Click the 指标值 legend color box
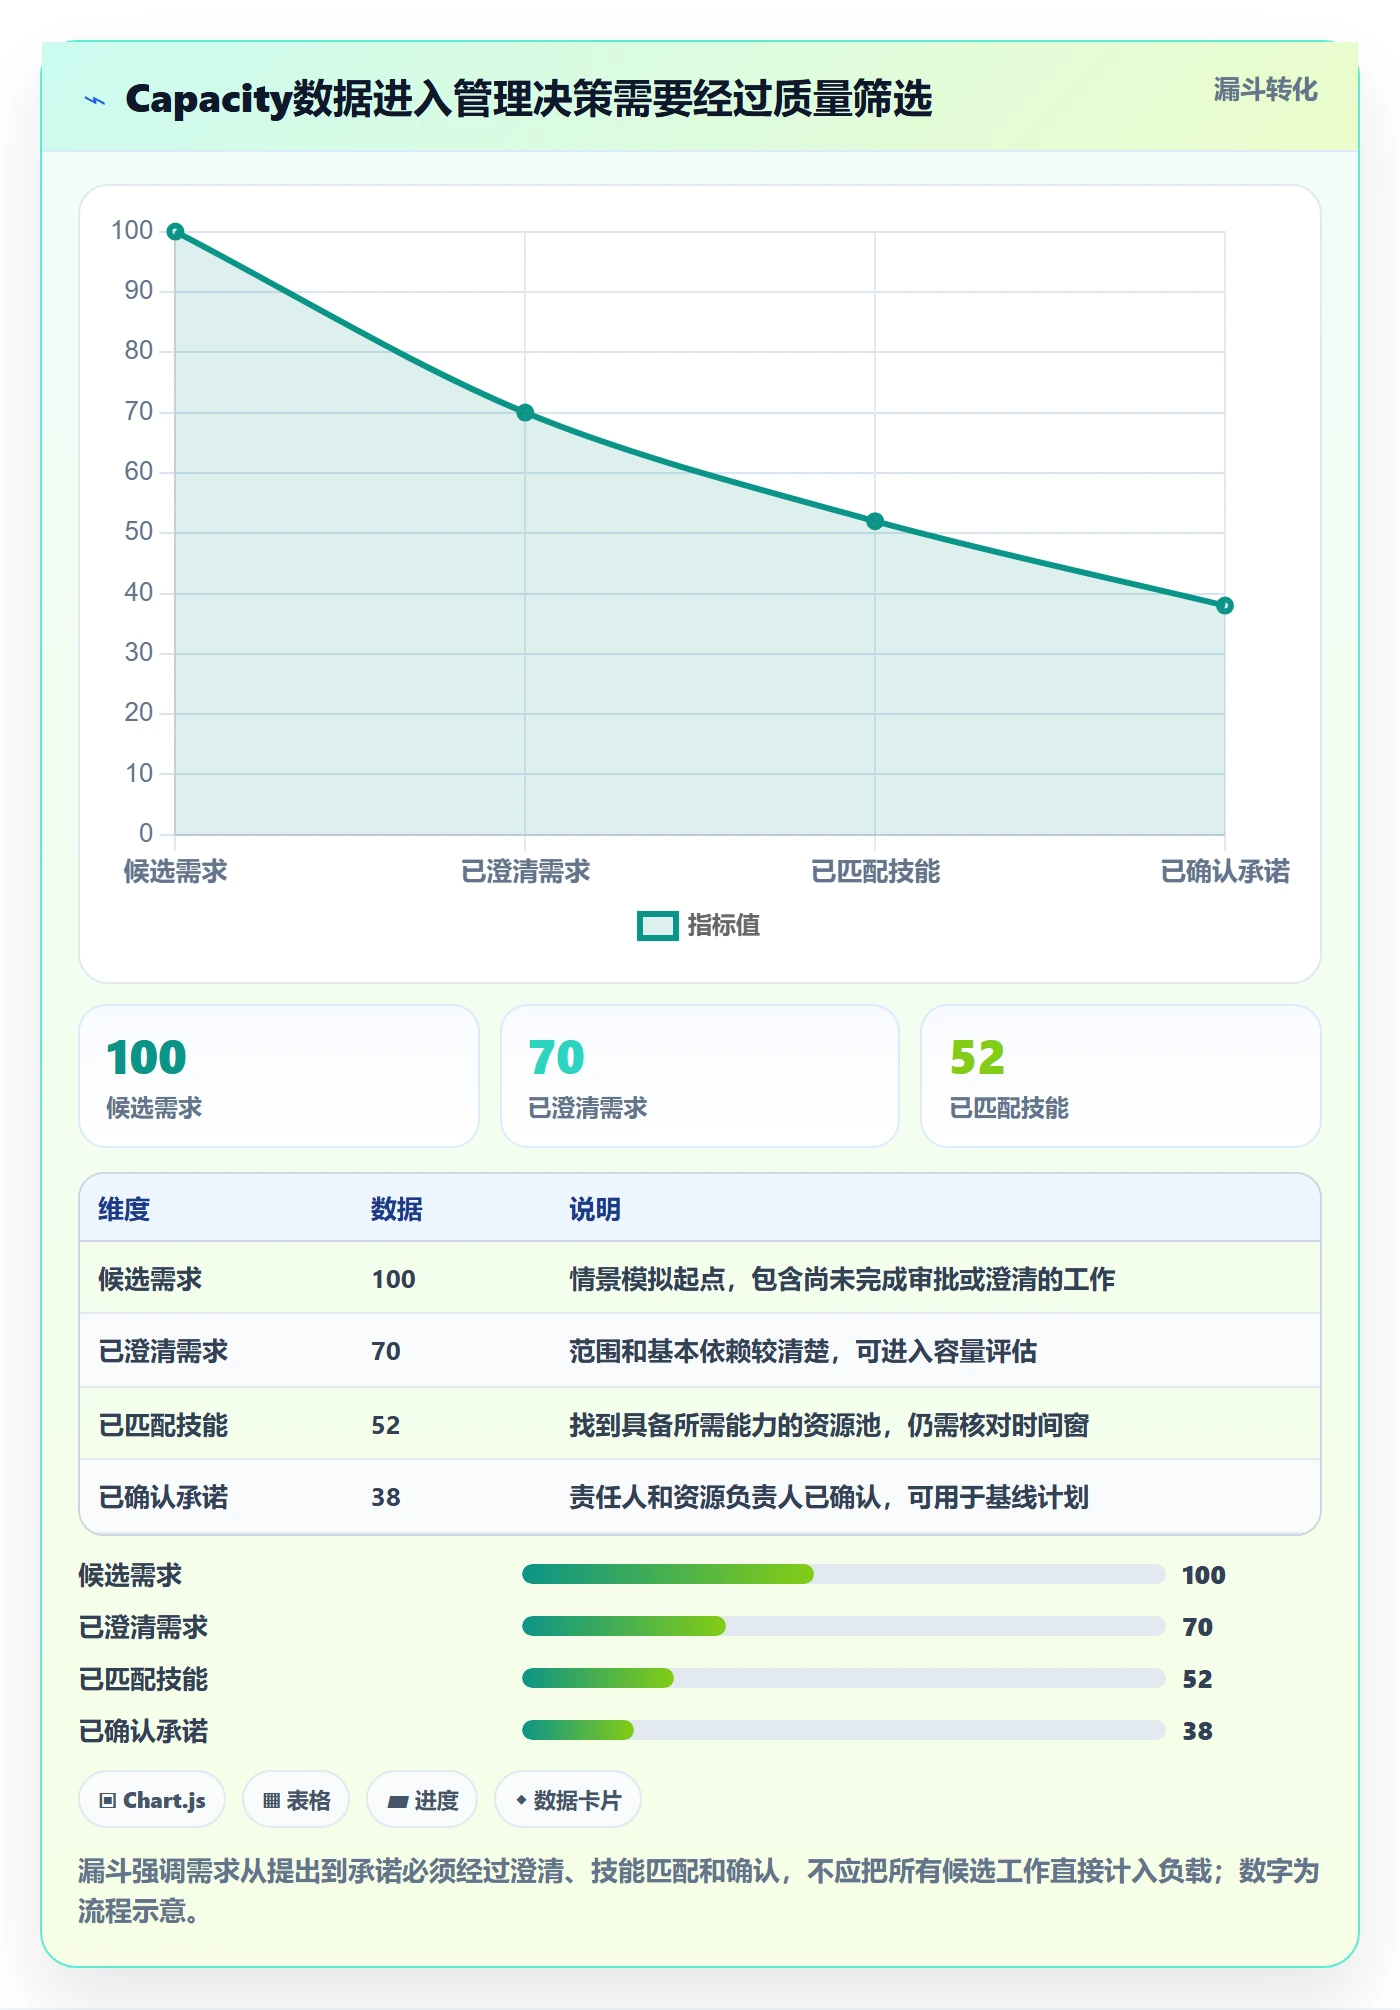1400x2010 pixels. pos(658,926)
